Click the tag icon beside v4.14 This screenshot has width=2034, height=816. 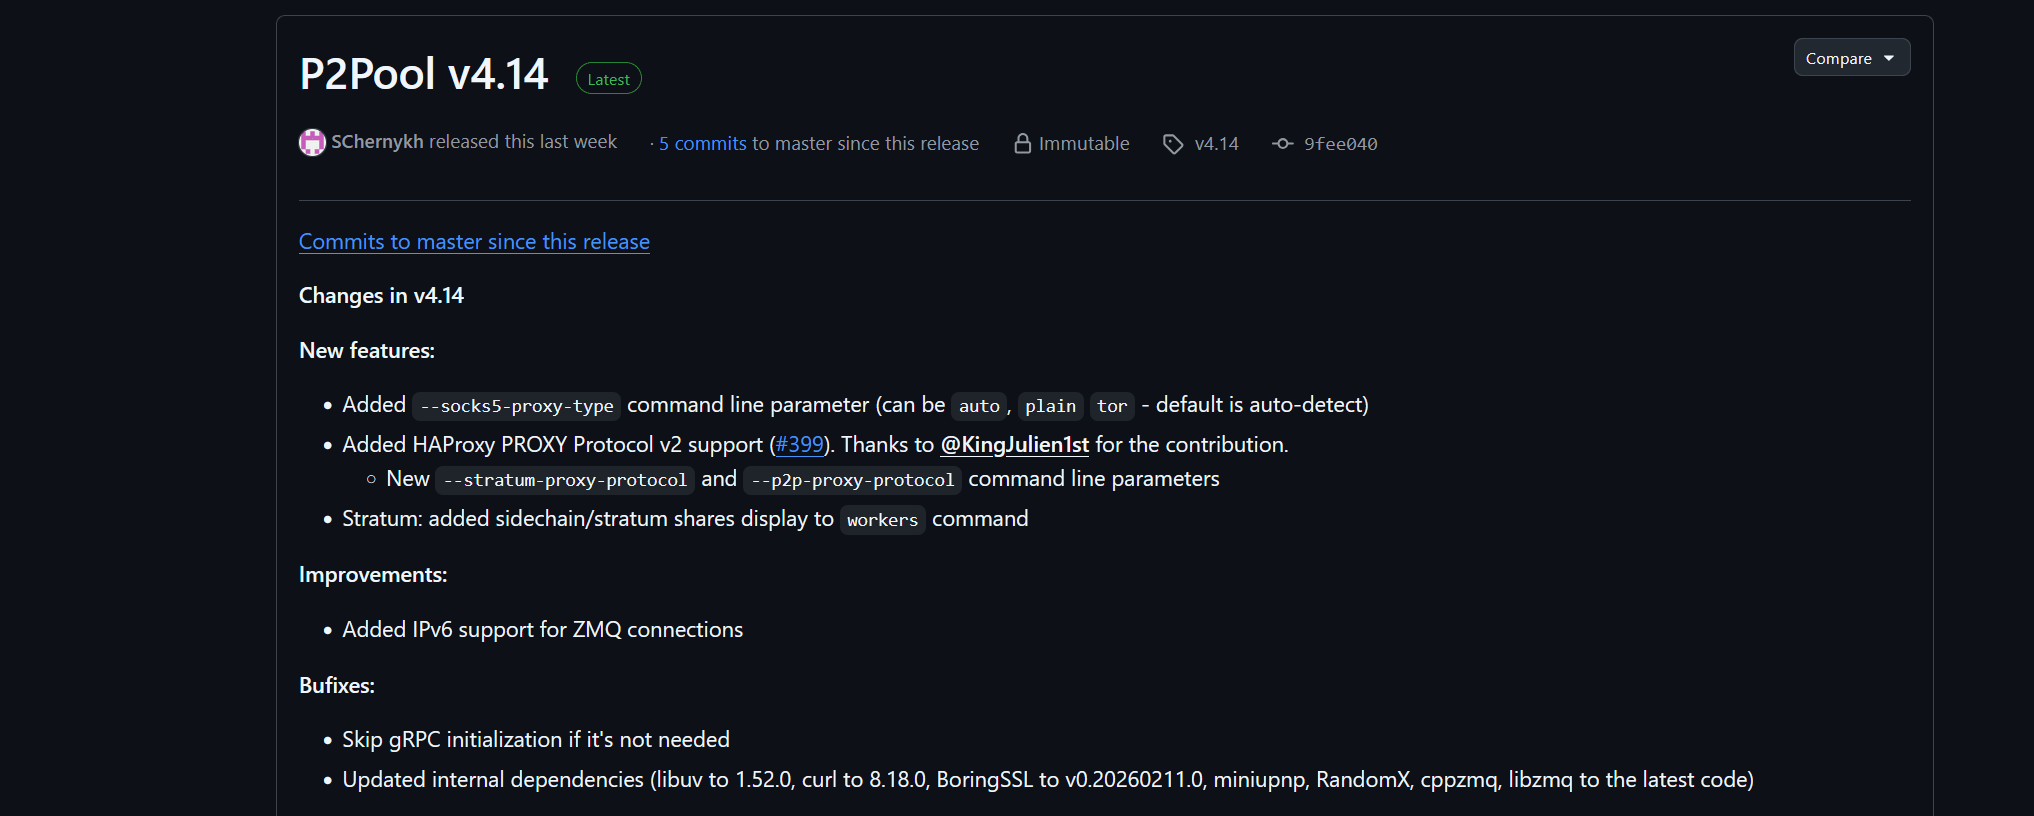click(1173, 144)
